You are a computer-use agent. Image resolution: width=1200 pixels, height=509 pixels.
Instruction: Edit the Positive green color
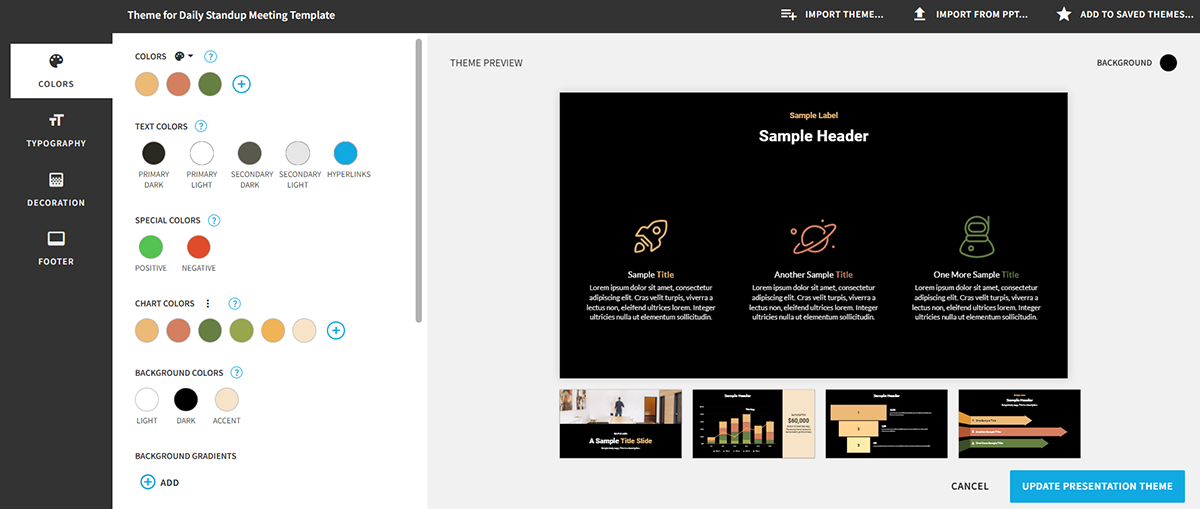tap(151, 247)
